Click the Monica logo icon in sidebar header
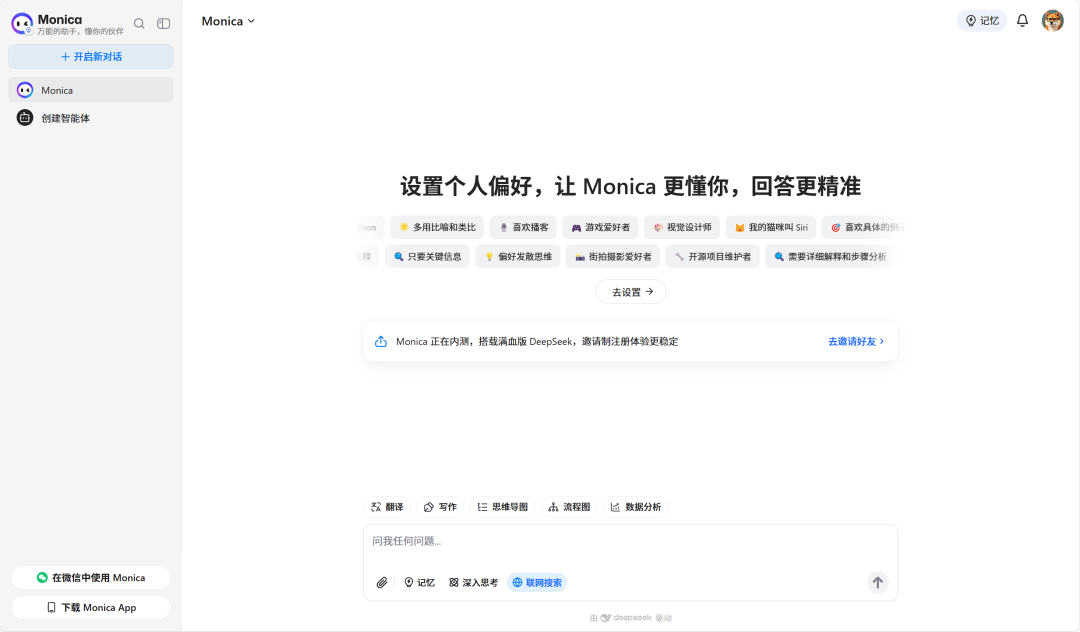 [22, 23]
